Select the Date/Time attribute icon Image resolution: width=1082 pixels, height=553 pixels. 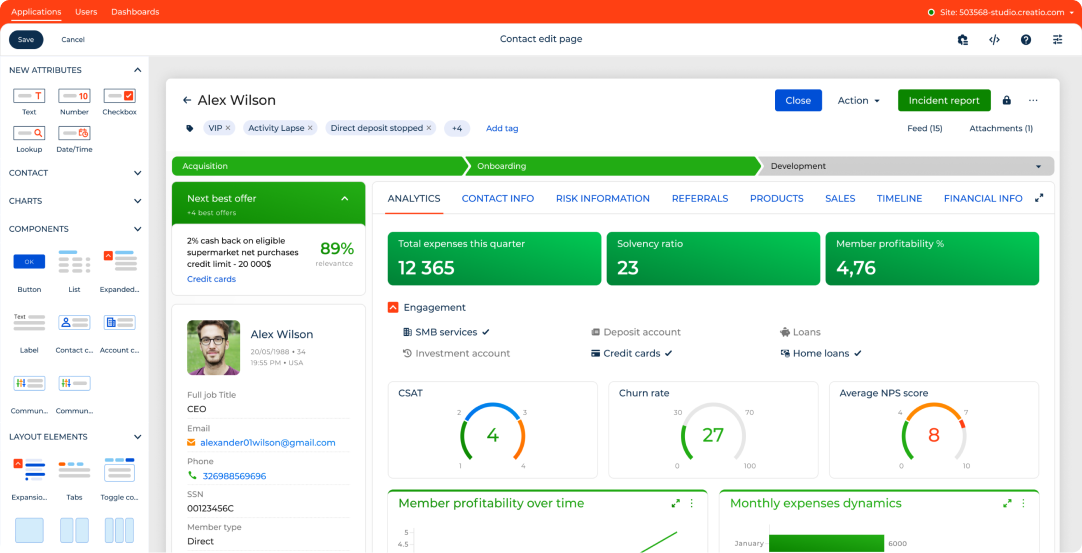74,132
